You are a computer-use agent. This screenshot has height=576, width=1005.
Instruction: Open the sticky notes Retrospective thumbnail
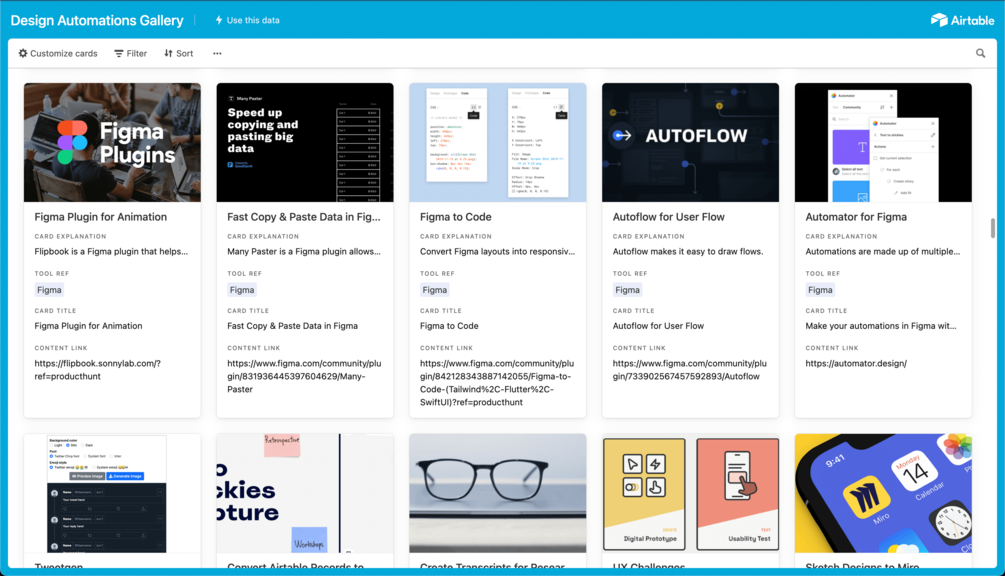[305, 493]
